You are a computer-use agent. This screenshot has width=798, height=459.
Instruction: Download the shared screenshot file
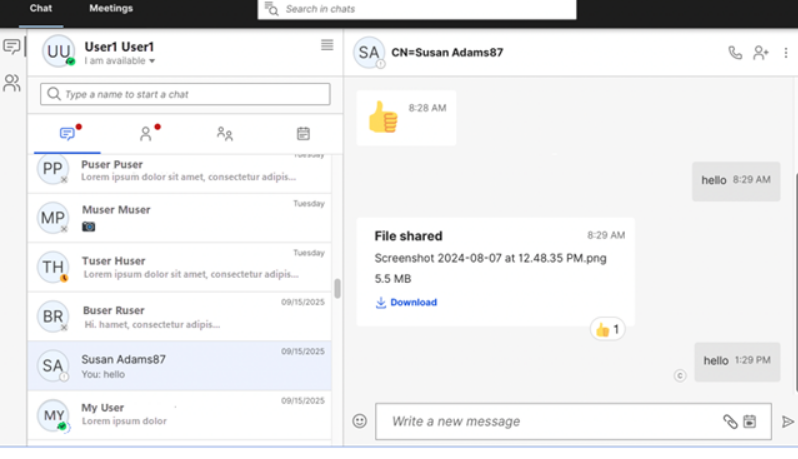tap(406, 302)
